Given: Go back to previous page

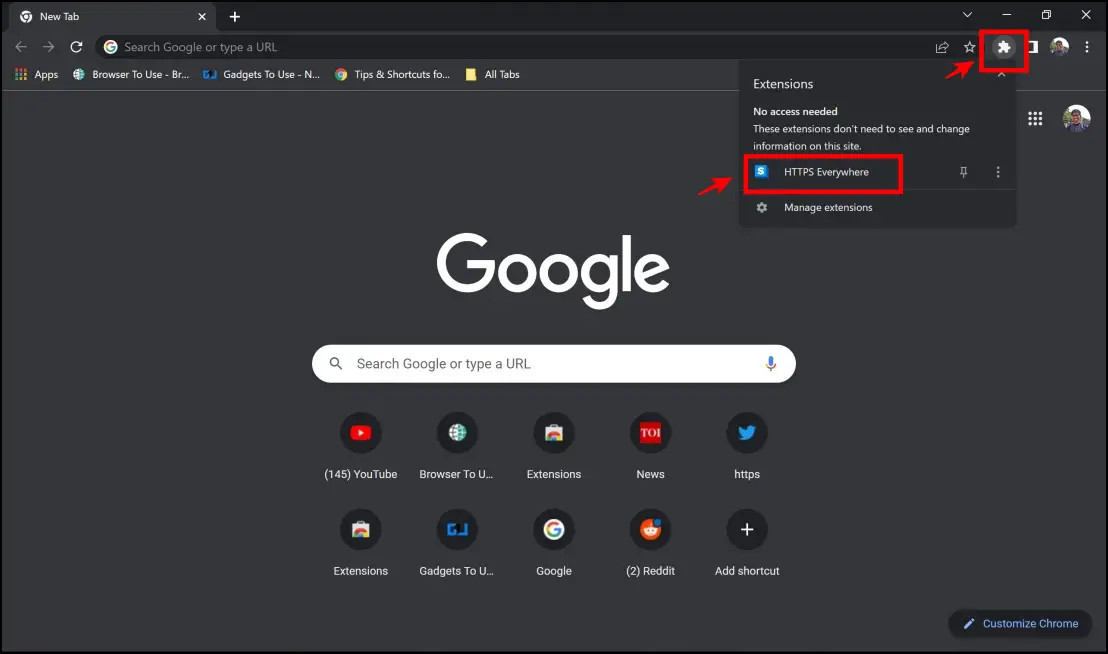Looking at the screenshot, I should pyautogui.click(x=21, y=47).
